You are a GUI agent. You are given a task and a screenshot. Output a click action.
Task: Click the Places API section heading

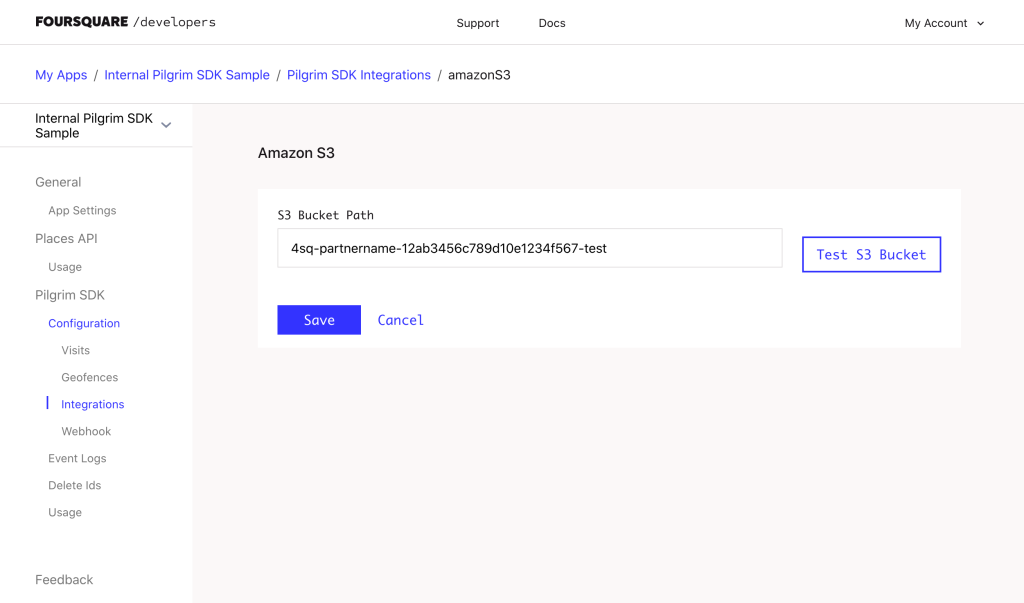pyautogui.click(x=66, y=238)
